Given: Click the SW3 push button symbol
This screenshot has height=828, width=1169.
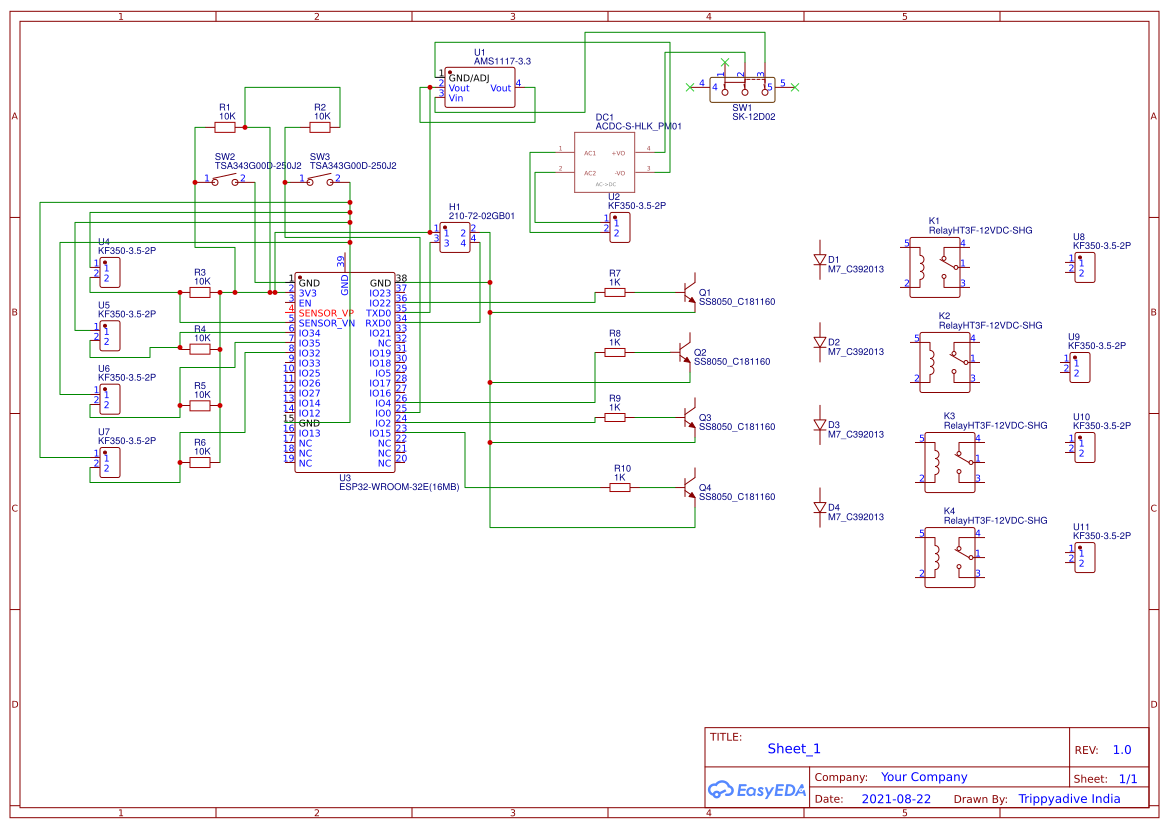Looking at the screenshot, I should [x=319, y=180].
